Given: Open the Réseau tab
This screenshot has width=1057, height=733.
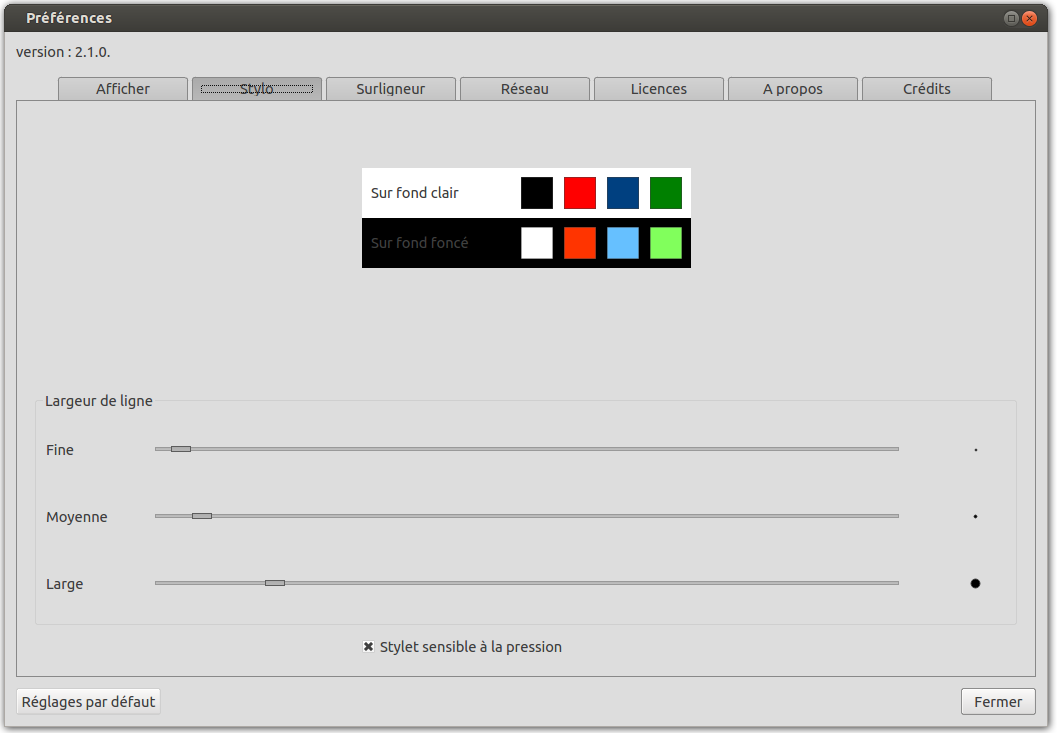Looking at the screenshot, I should (x=524, y=89).
